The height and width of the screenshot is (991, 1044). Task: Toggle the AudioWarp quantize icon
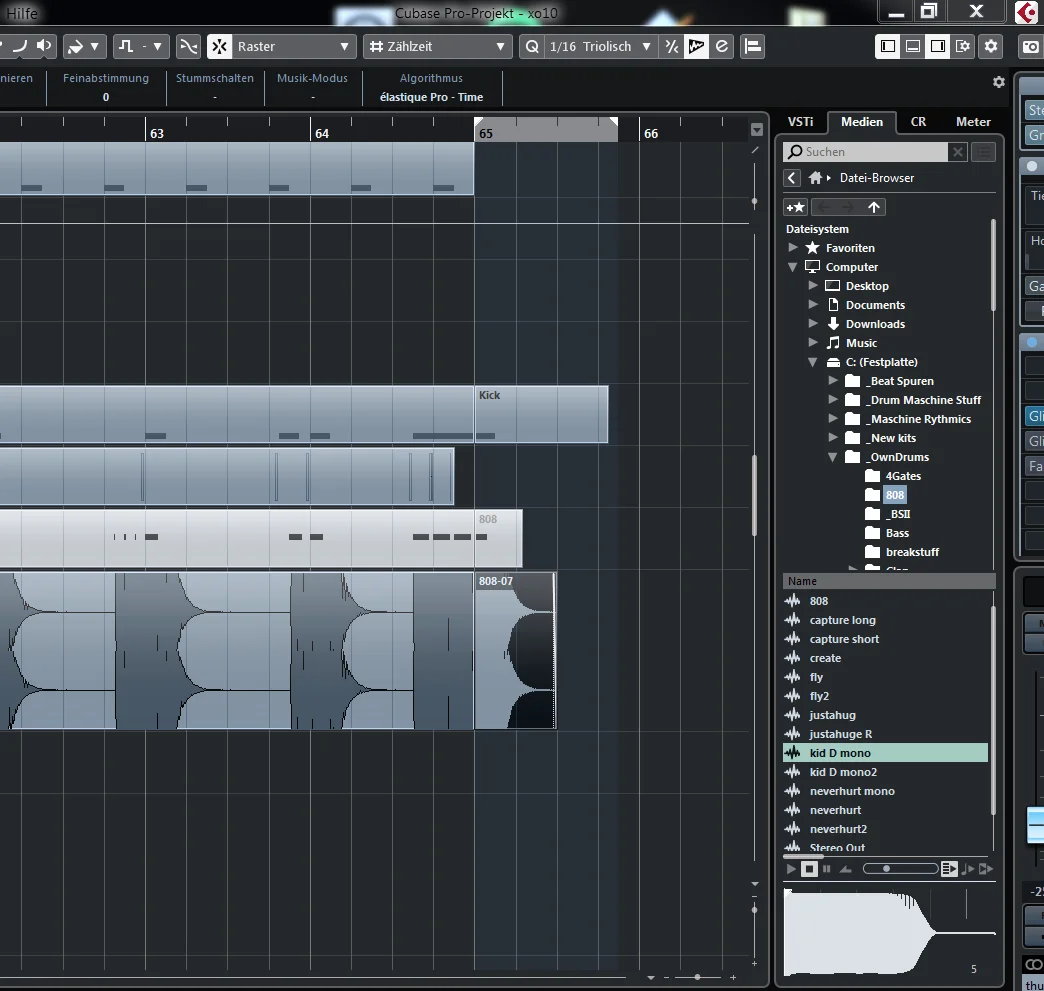tap(696, 47)
